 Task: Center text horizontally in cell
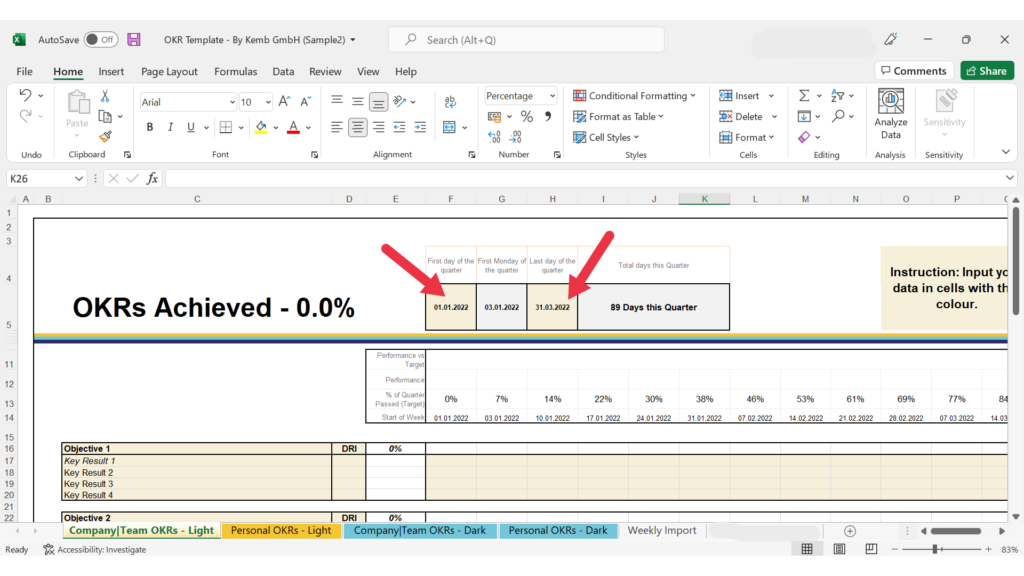coord(357,127)
